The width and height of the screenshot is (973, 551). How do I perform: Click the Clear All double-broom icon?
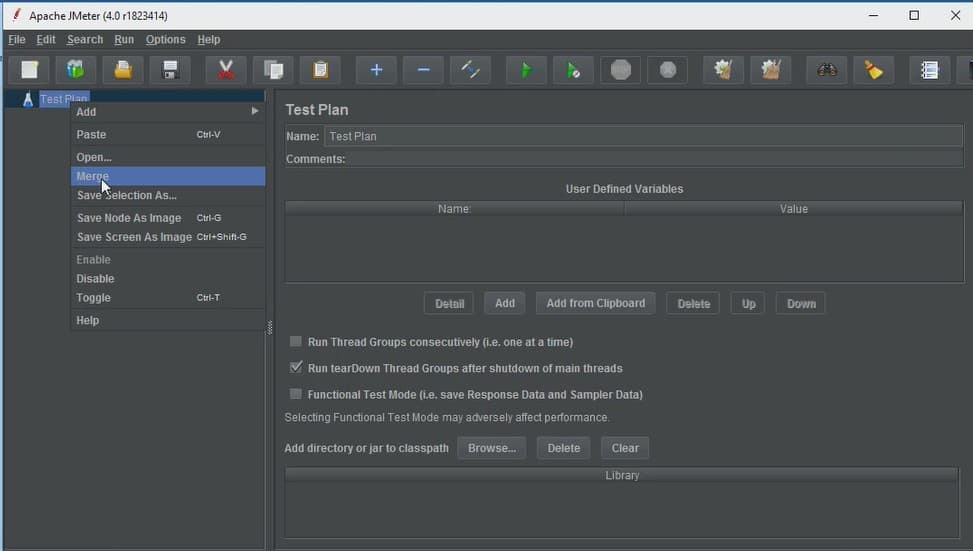tap(771, 69)
